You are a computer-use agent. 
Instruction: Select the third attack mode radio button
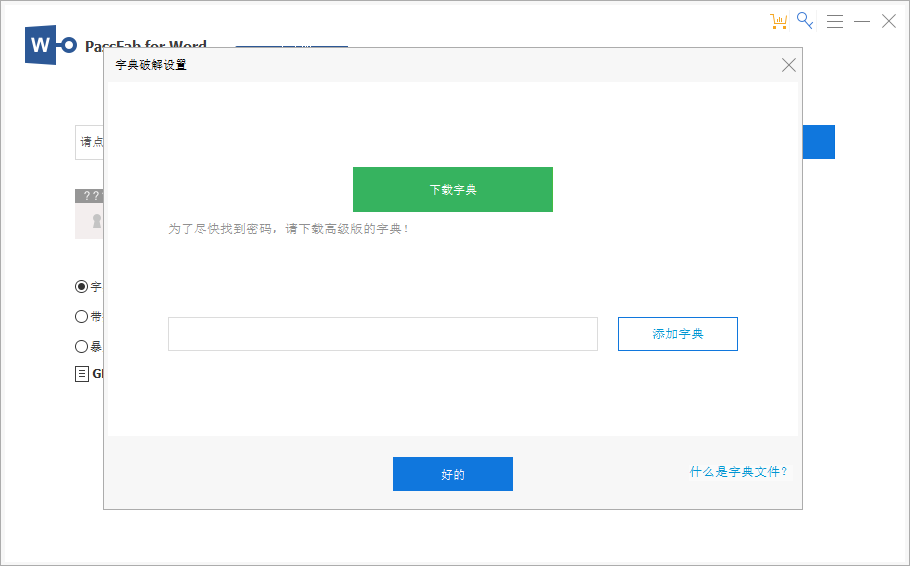(x=81, y=347)
